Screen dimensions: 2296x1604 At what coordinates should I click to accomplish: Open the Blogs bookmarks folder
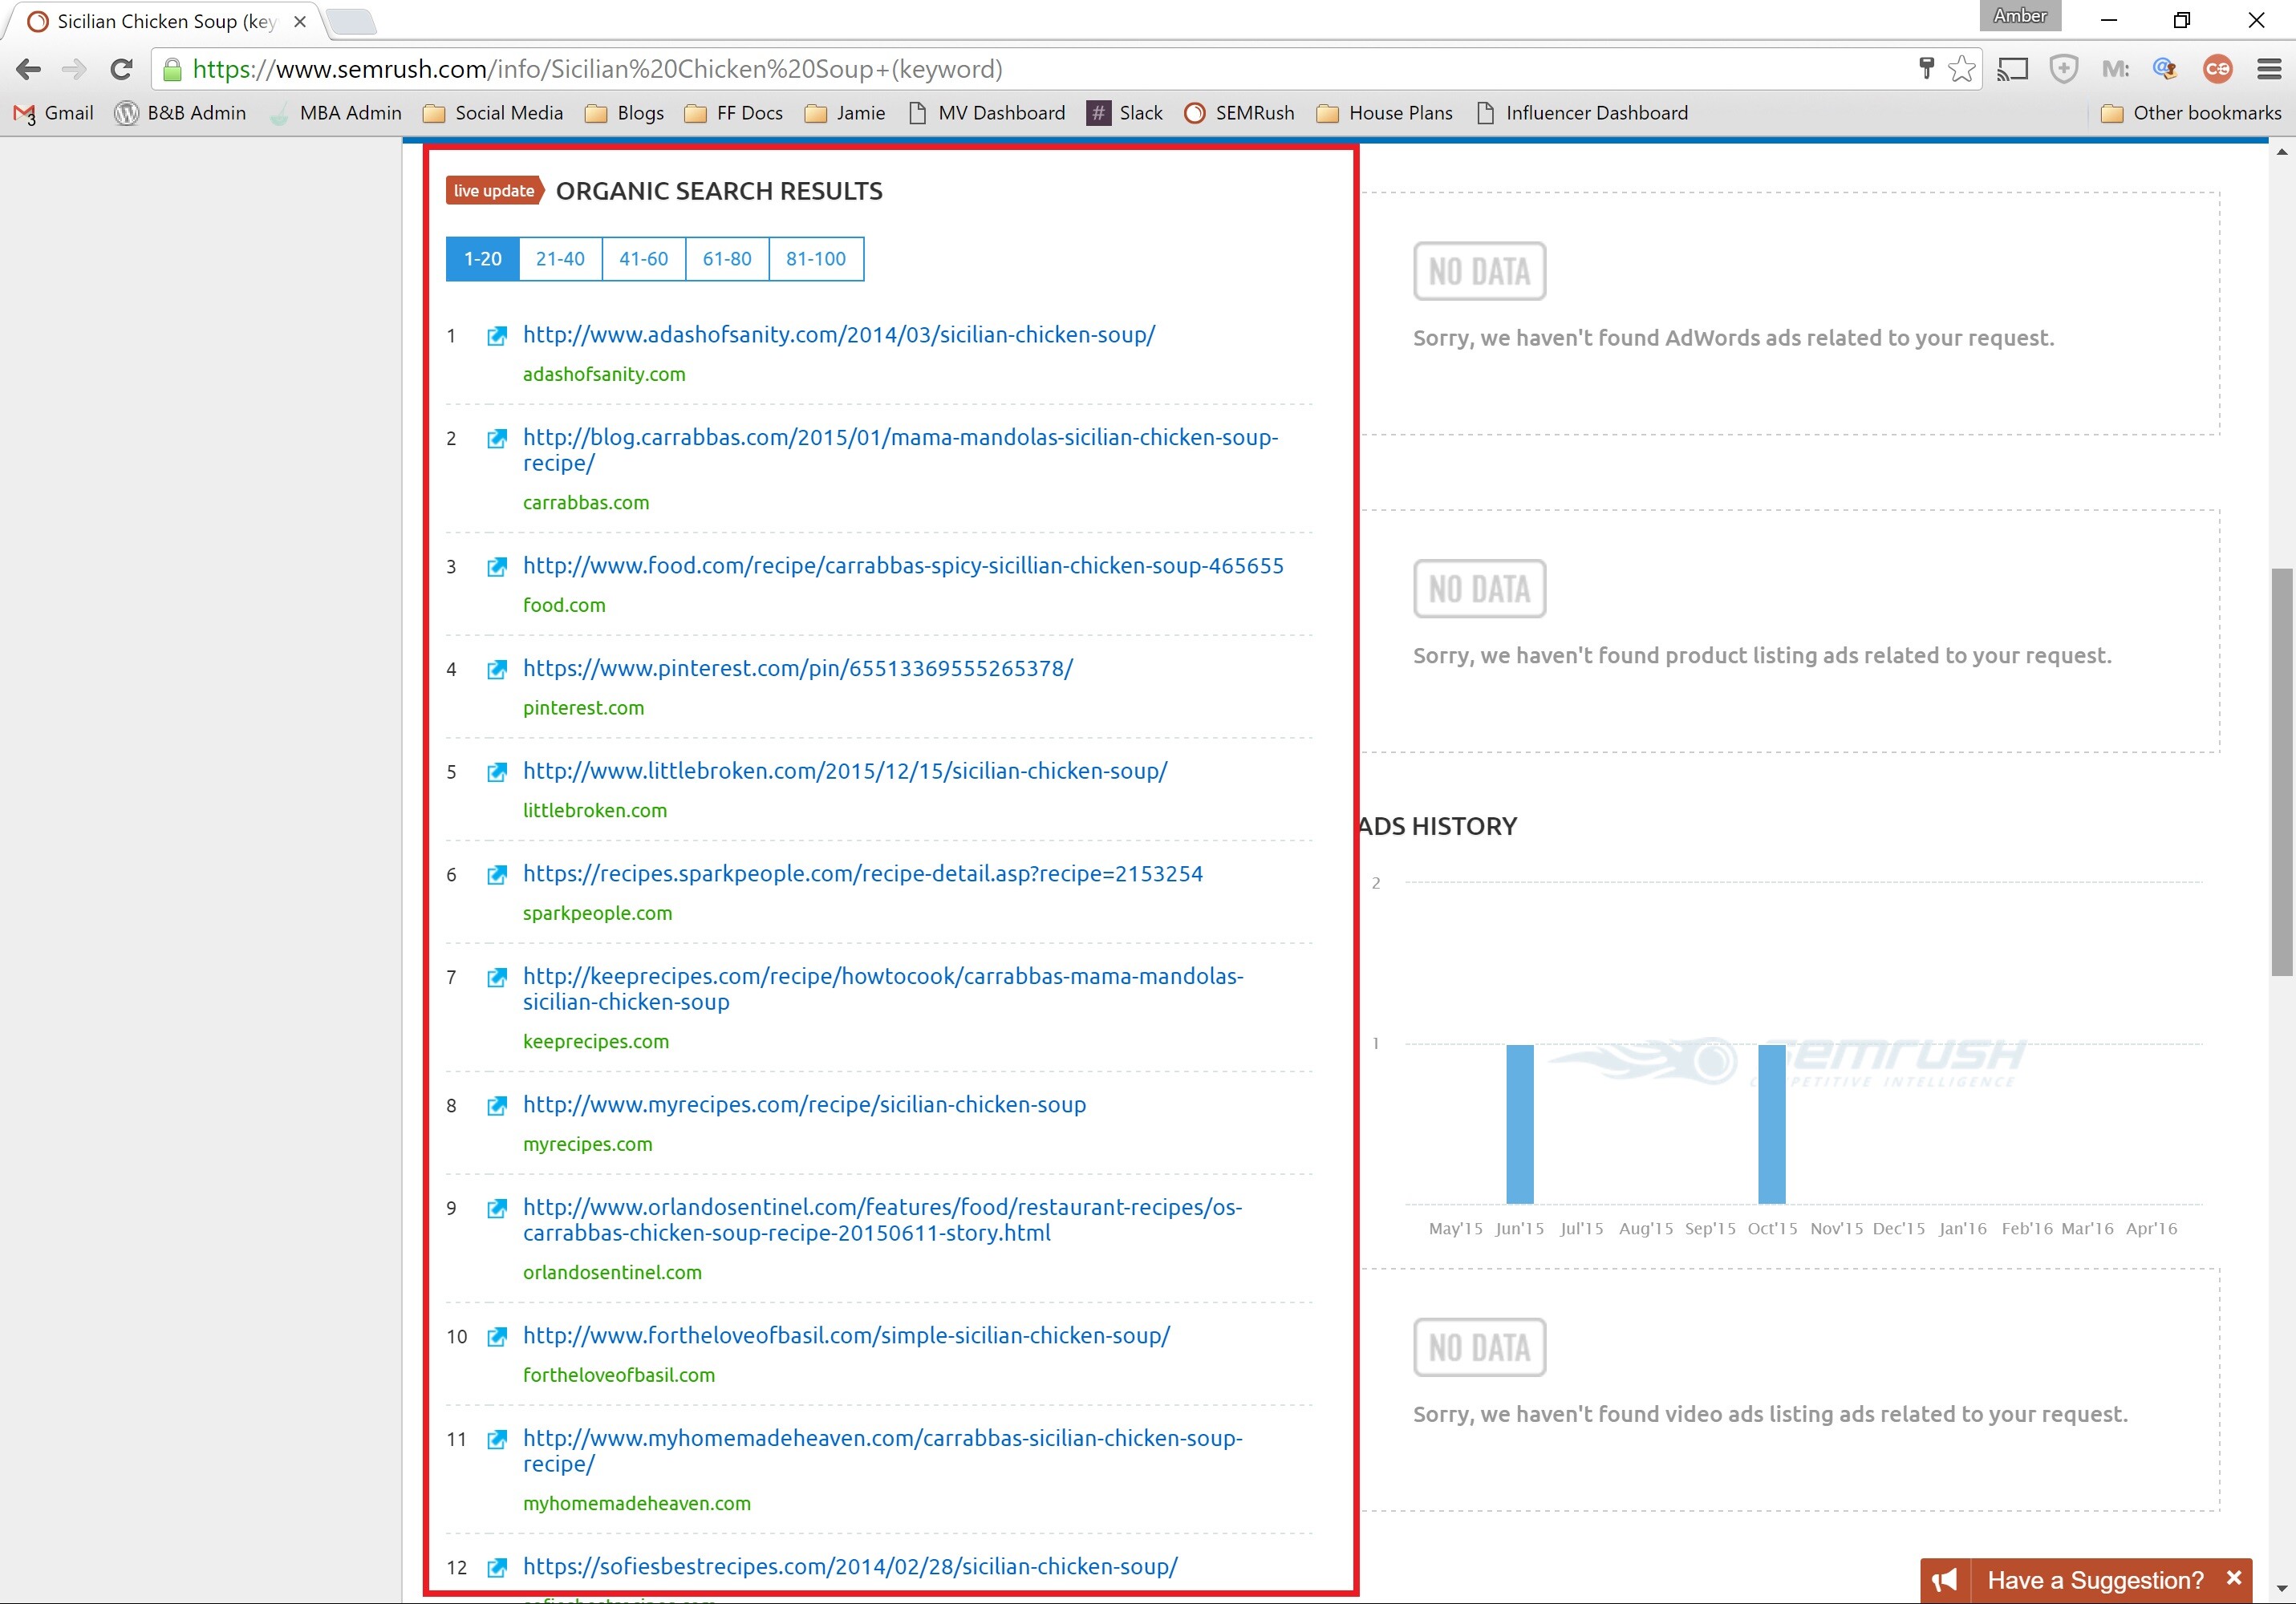point(625,113)
